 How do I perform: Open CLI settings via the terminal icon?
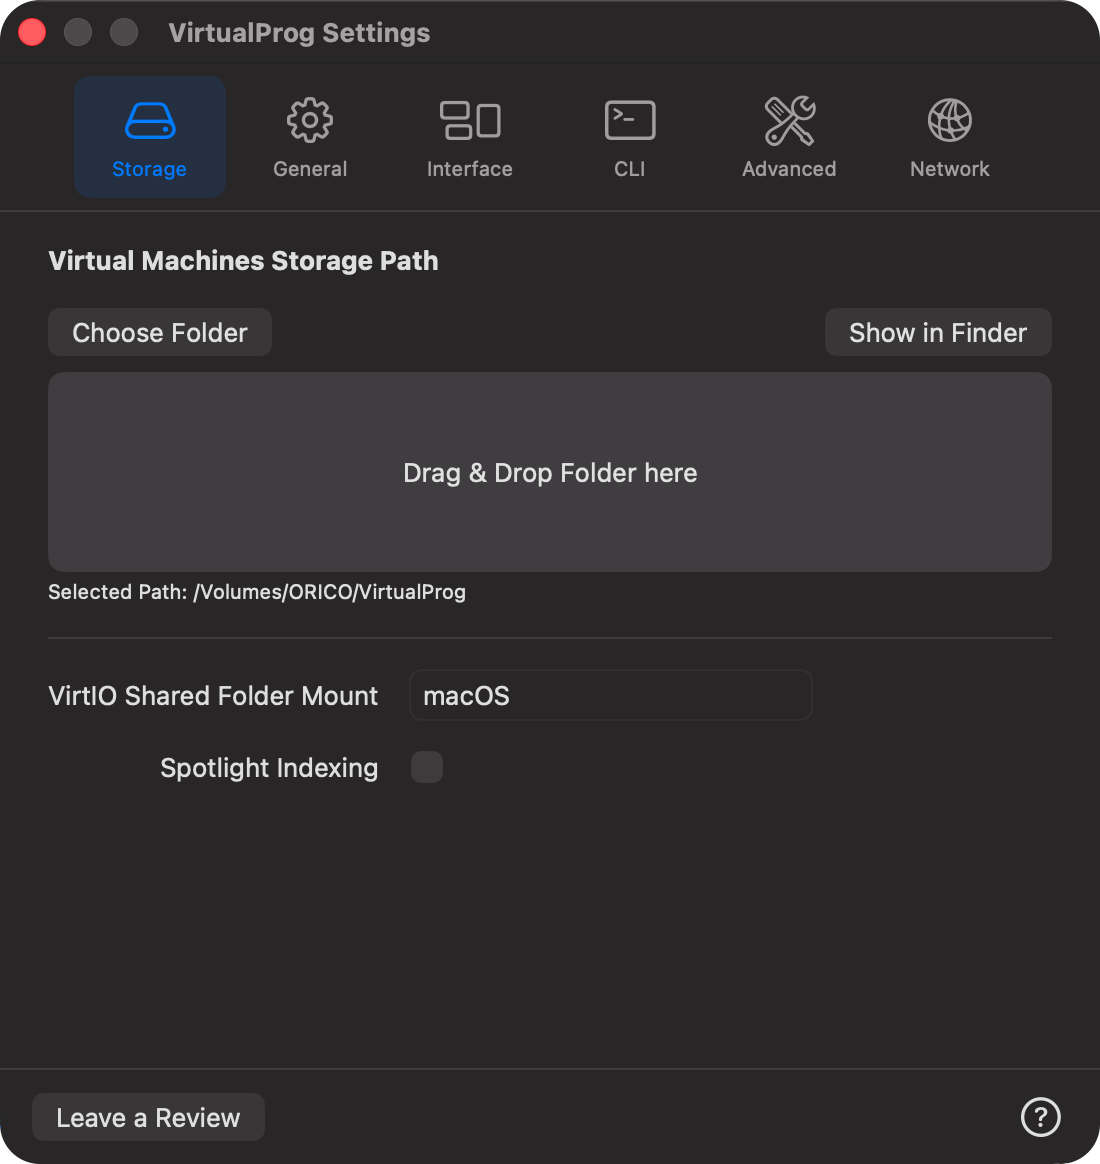pos(629,119)
